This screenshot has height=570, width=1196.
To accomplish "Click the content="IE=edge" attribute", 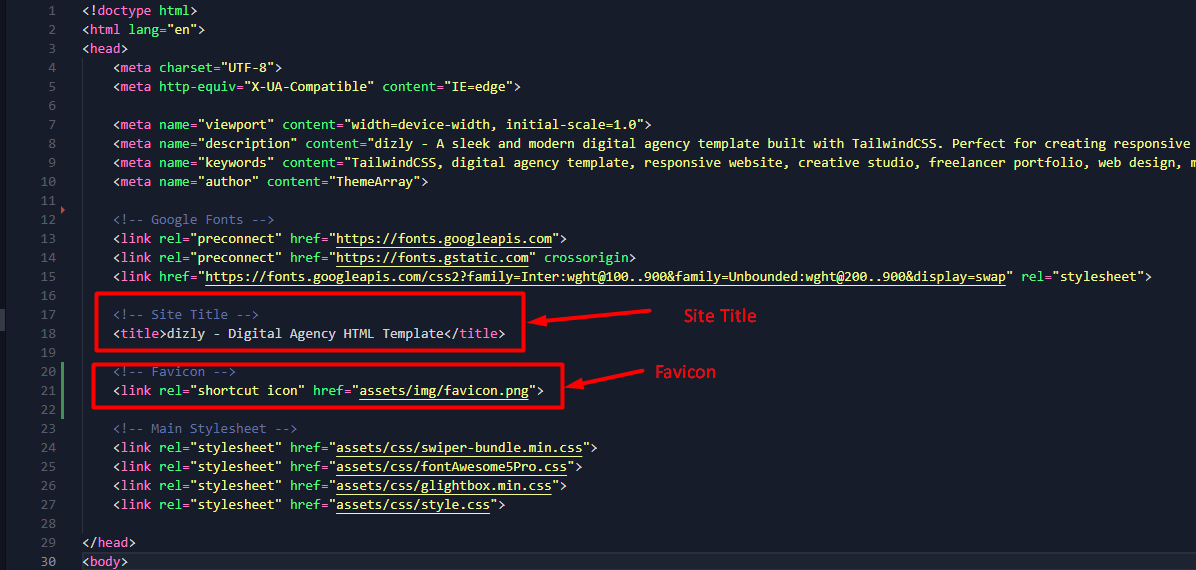I will pyautogui.click(x=448, y=87).
